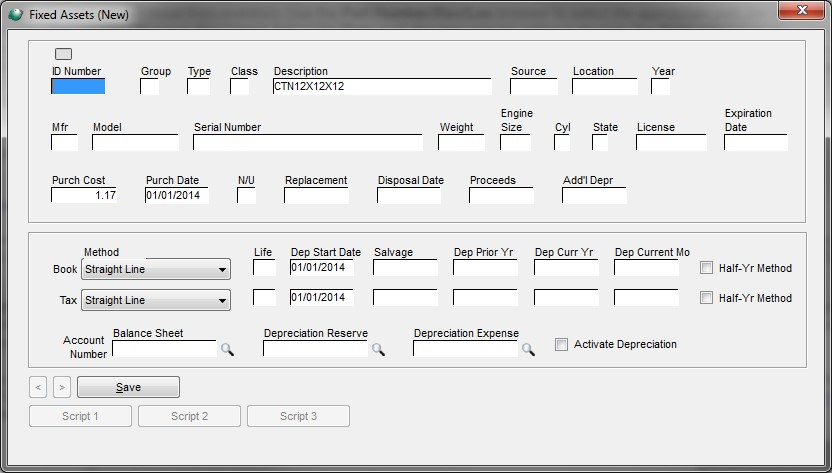Click small gray button above ID Number
The height and width of the screenshot is (473, 832).
click(63, 54)
